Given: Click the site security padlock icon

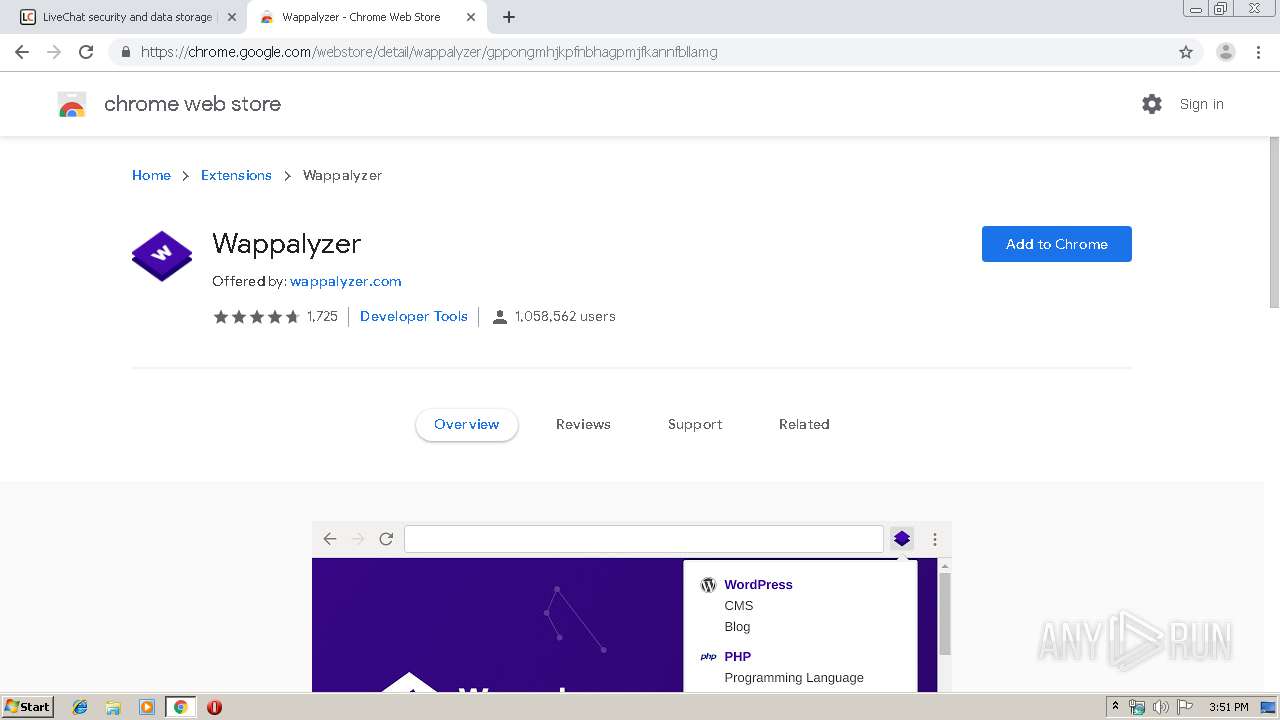Looking at the screenshot, I should click(125, 52).
